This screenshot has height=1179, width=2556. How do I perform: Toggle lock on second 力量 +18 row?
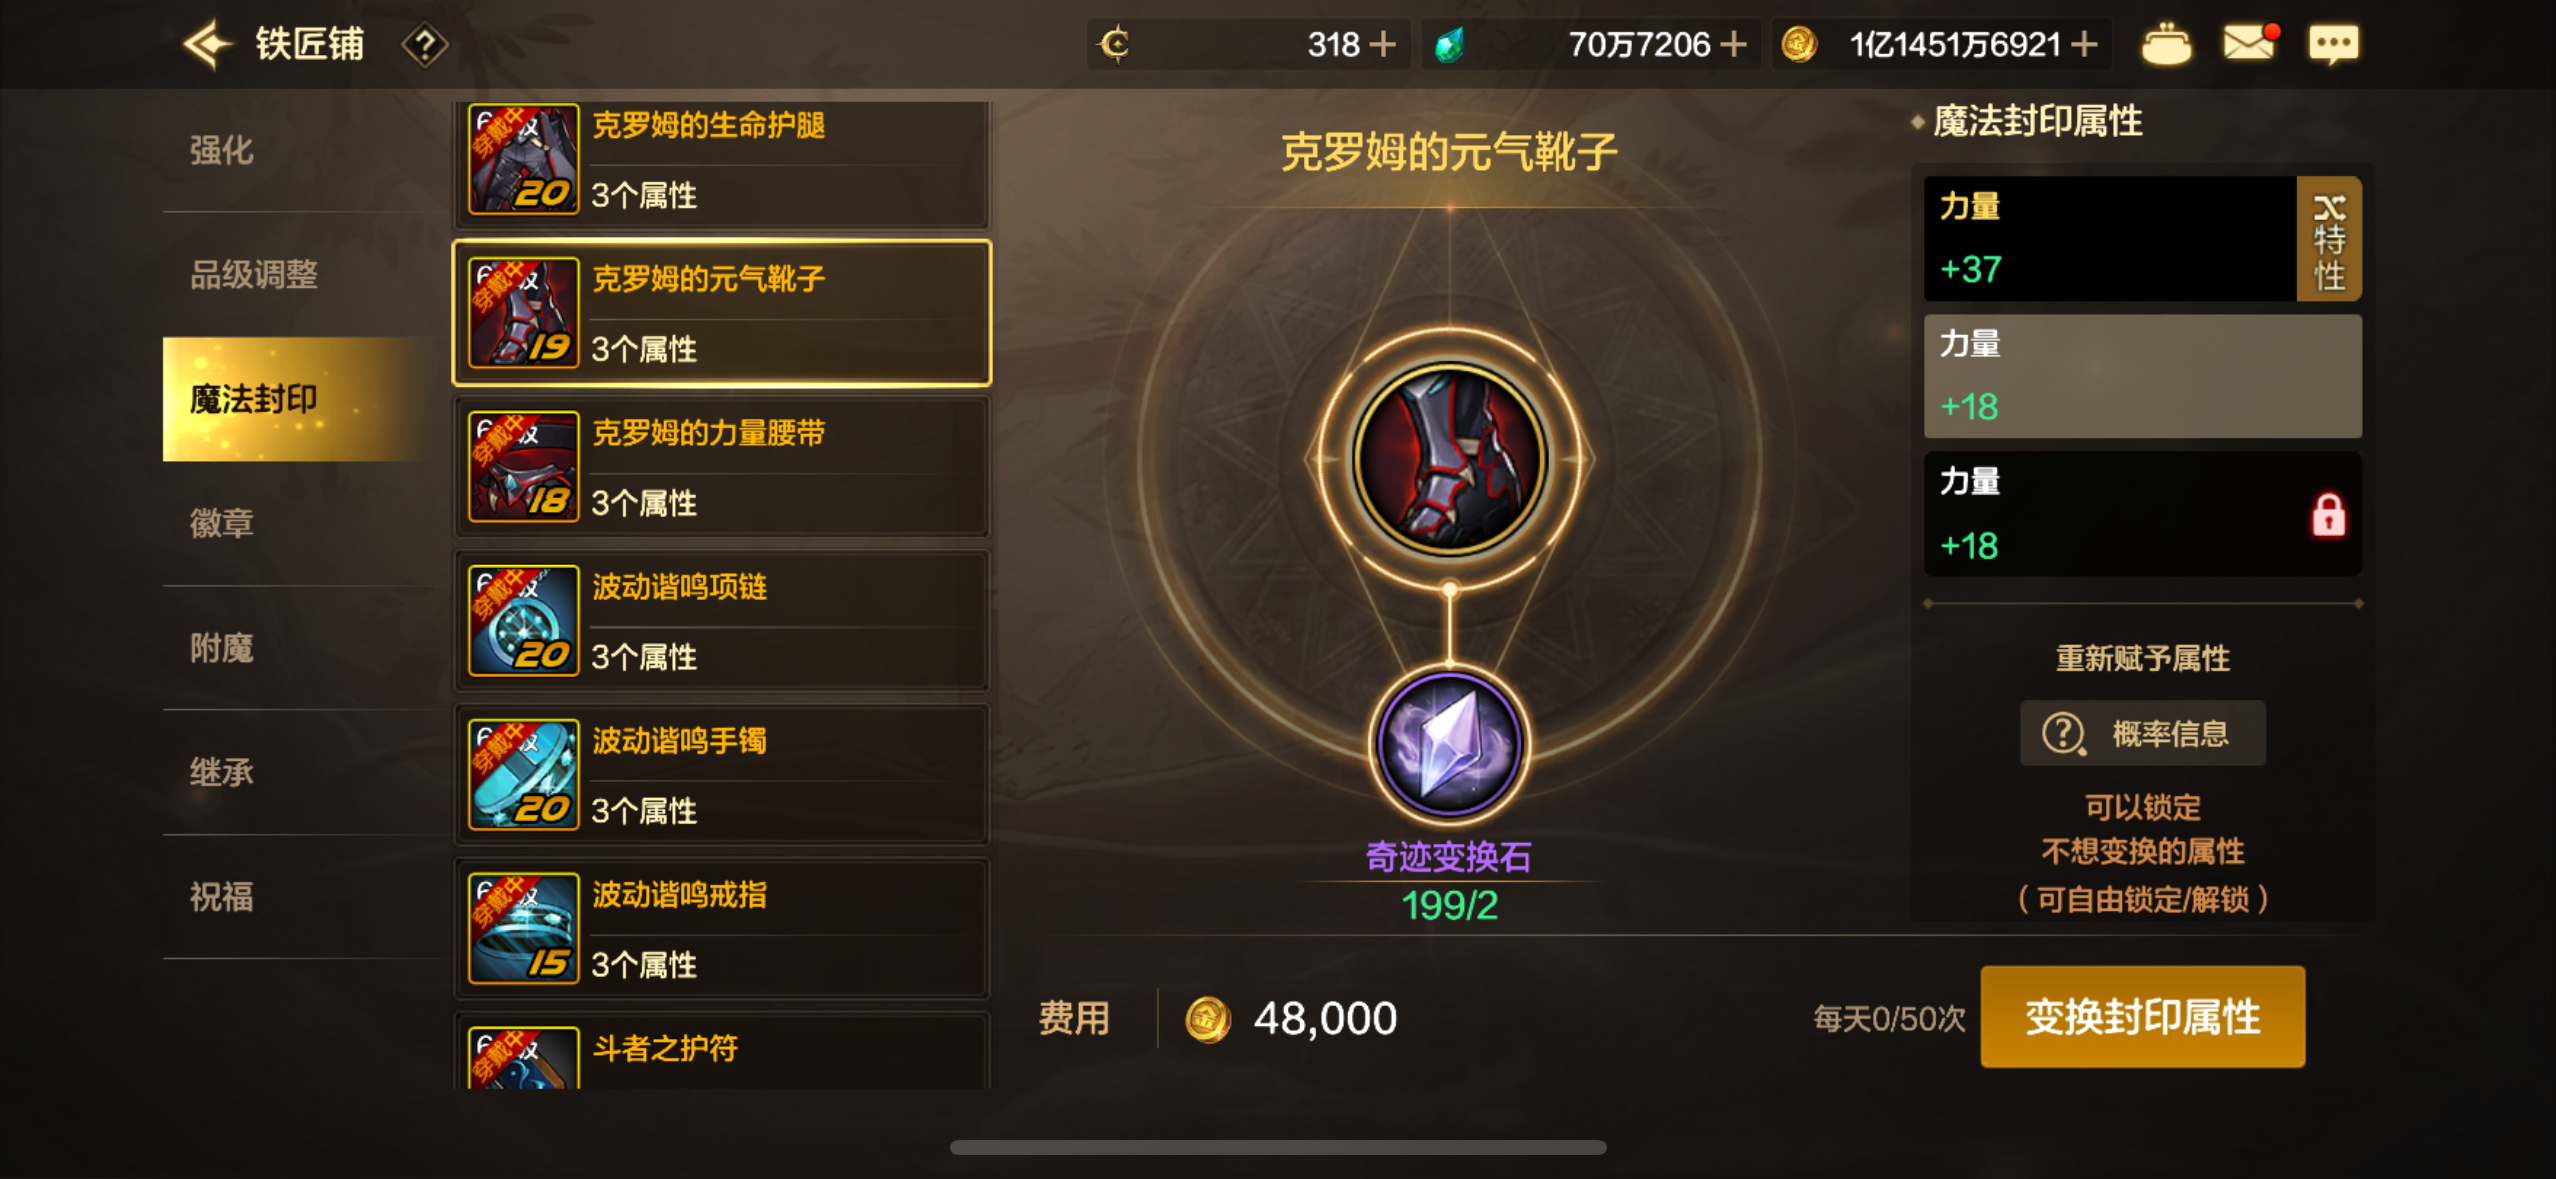(x=2142, y=376)
